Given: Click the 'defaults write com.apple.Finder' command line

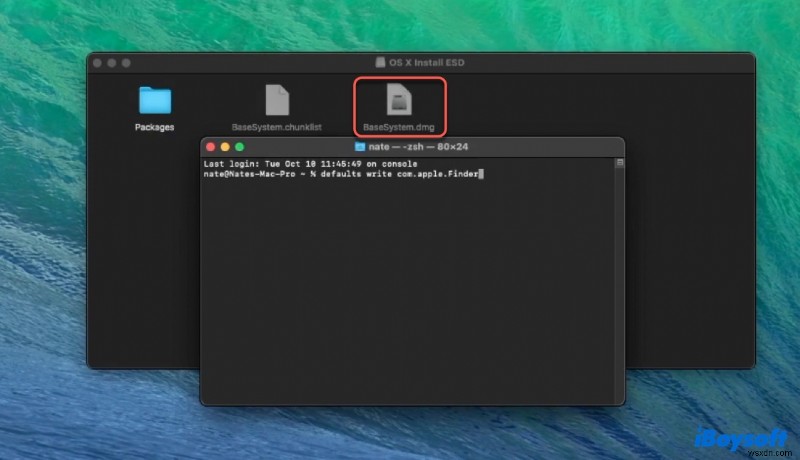Looking at the screenshot, I should click(341, 174).
